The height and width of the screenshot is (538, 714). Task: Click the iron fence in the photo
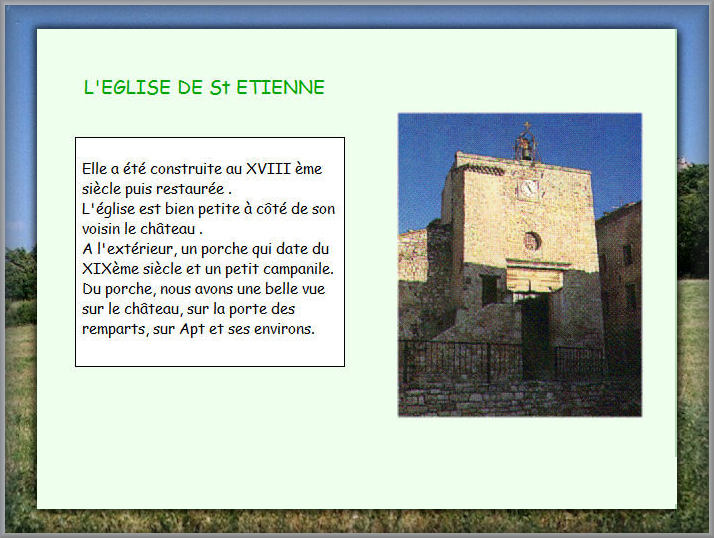pyautogui.click(x=450, y=360)
